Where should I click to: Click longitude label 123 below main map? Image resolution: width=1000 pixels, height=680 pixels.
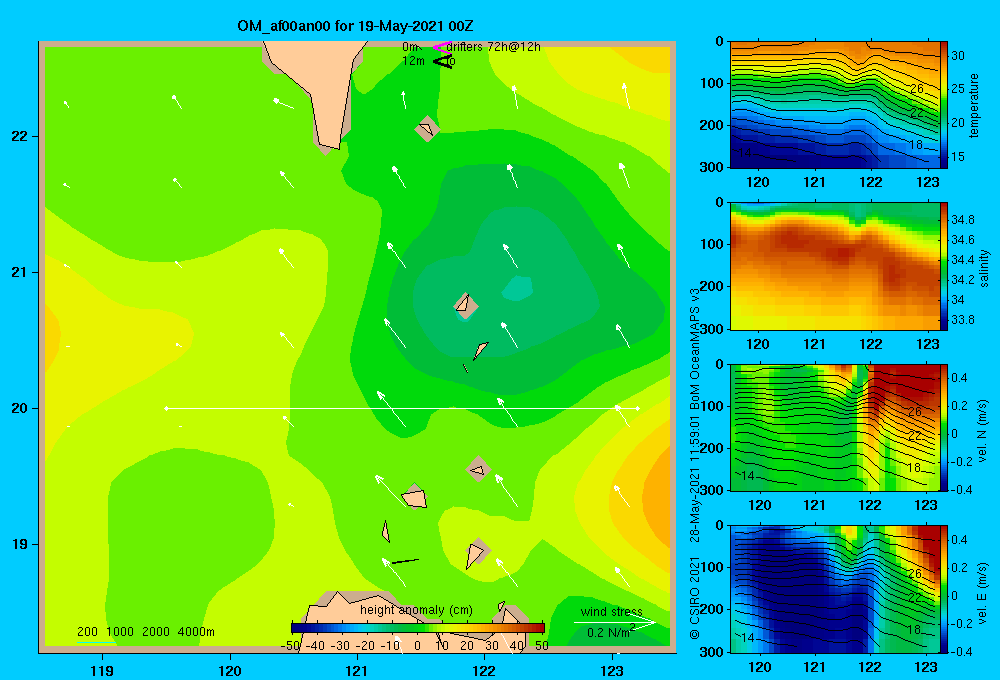point(612,670)
